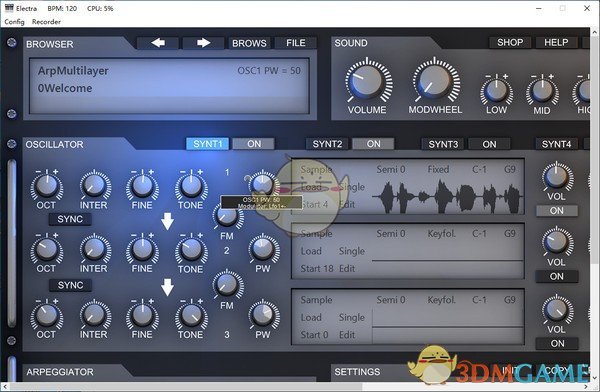This screenshot has width=600, height=392.
Task: Click oscillator 1 FINE knob
Action: point(142,185)
